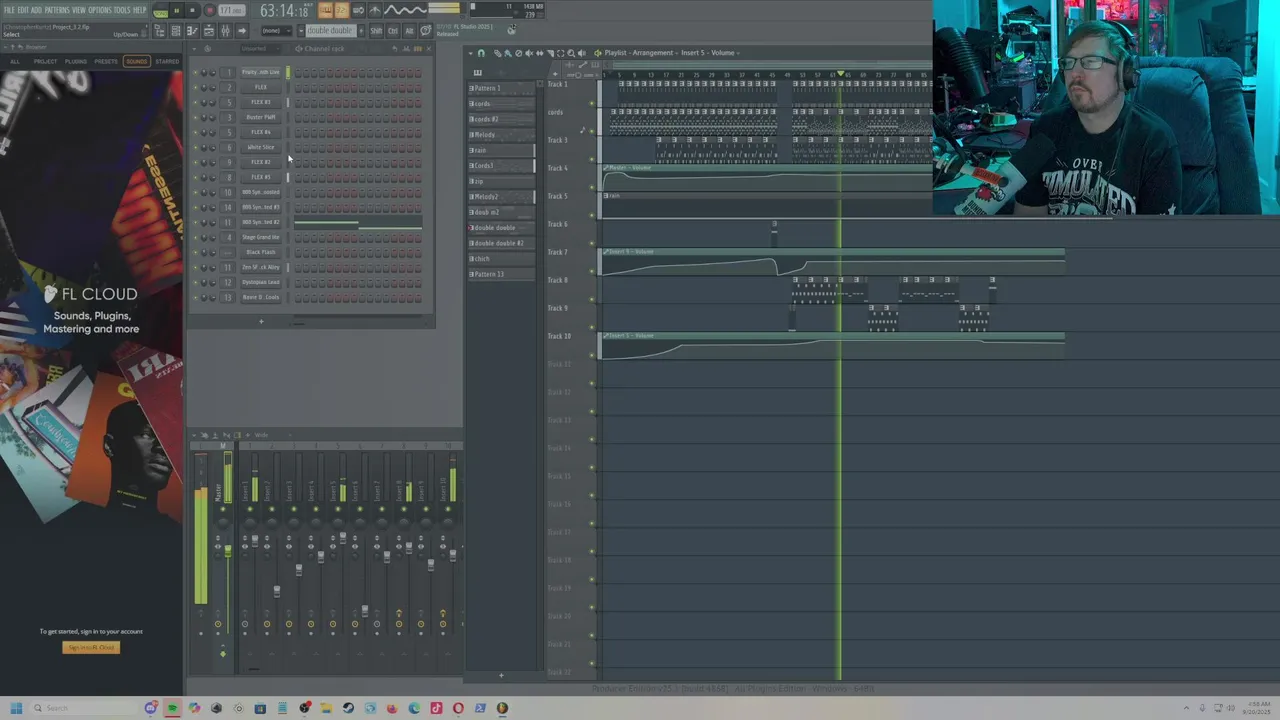Select 'rain' pattern in the picker
Image resolution: width=1280 pixels, height=720 pixels.
tap(502, 150)
